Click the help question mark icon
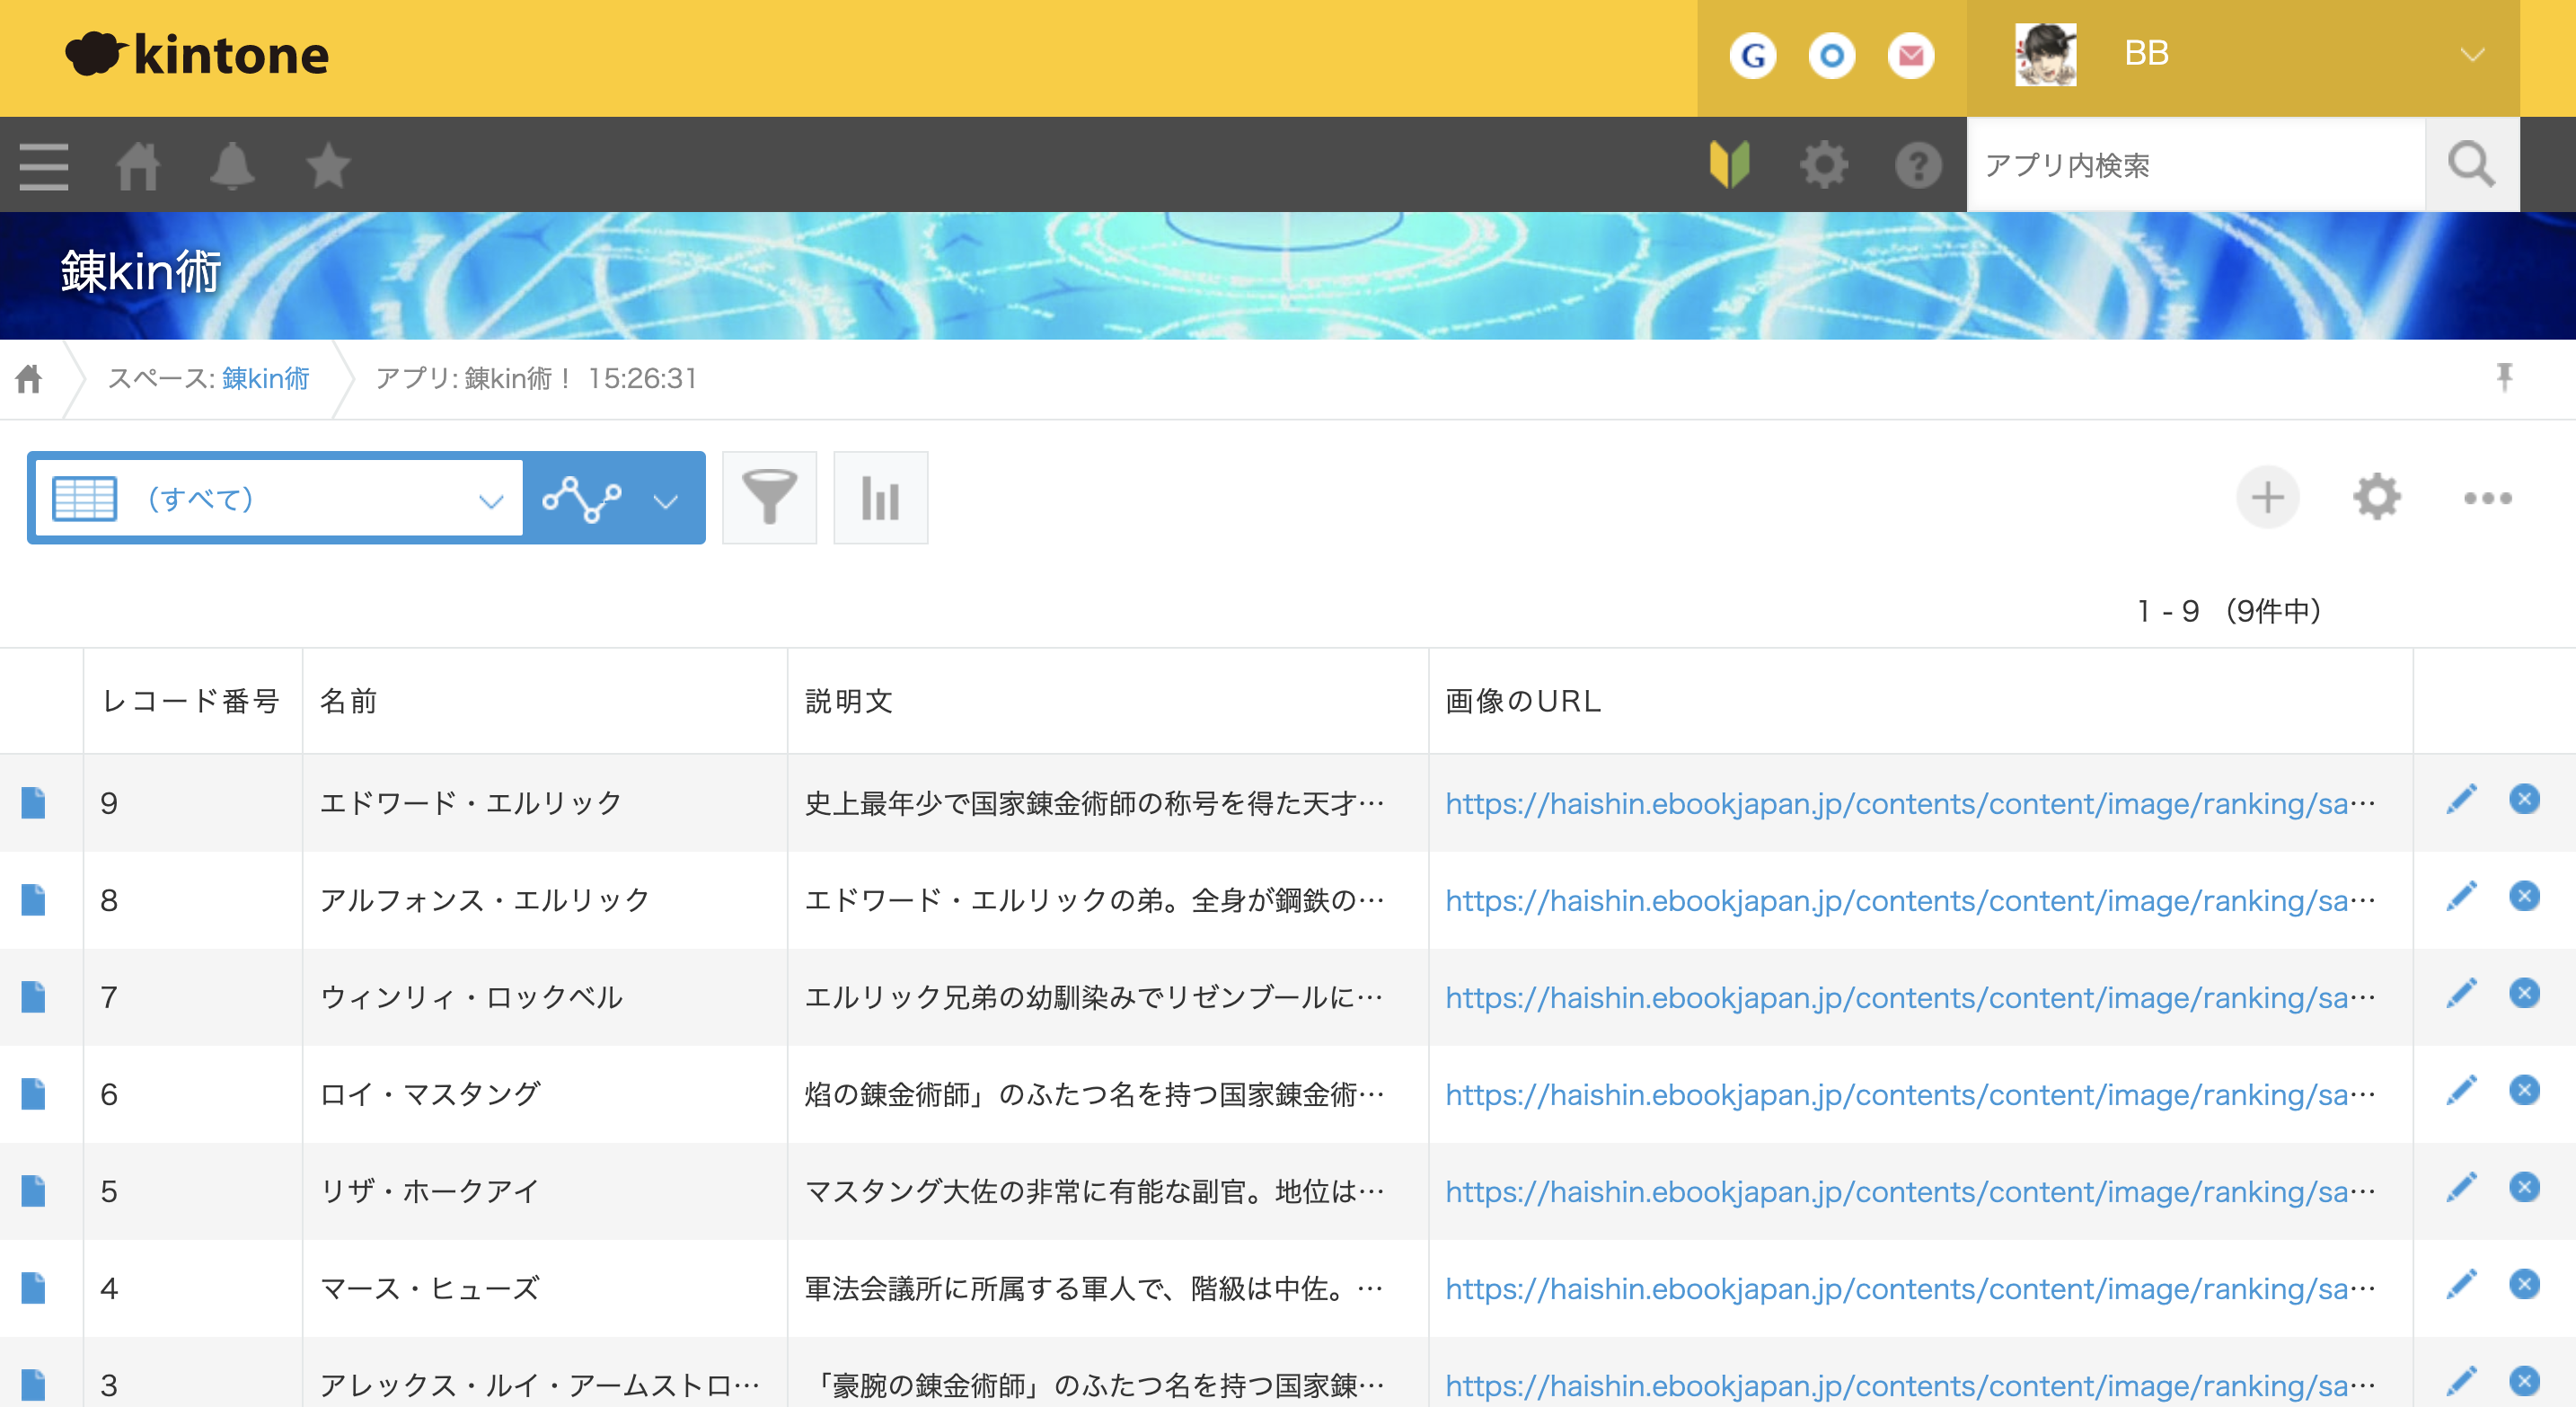Screen dimensions: 2576x1407 (1919, 164)
